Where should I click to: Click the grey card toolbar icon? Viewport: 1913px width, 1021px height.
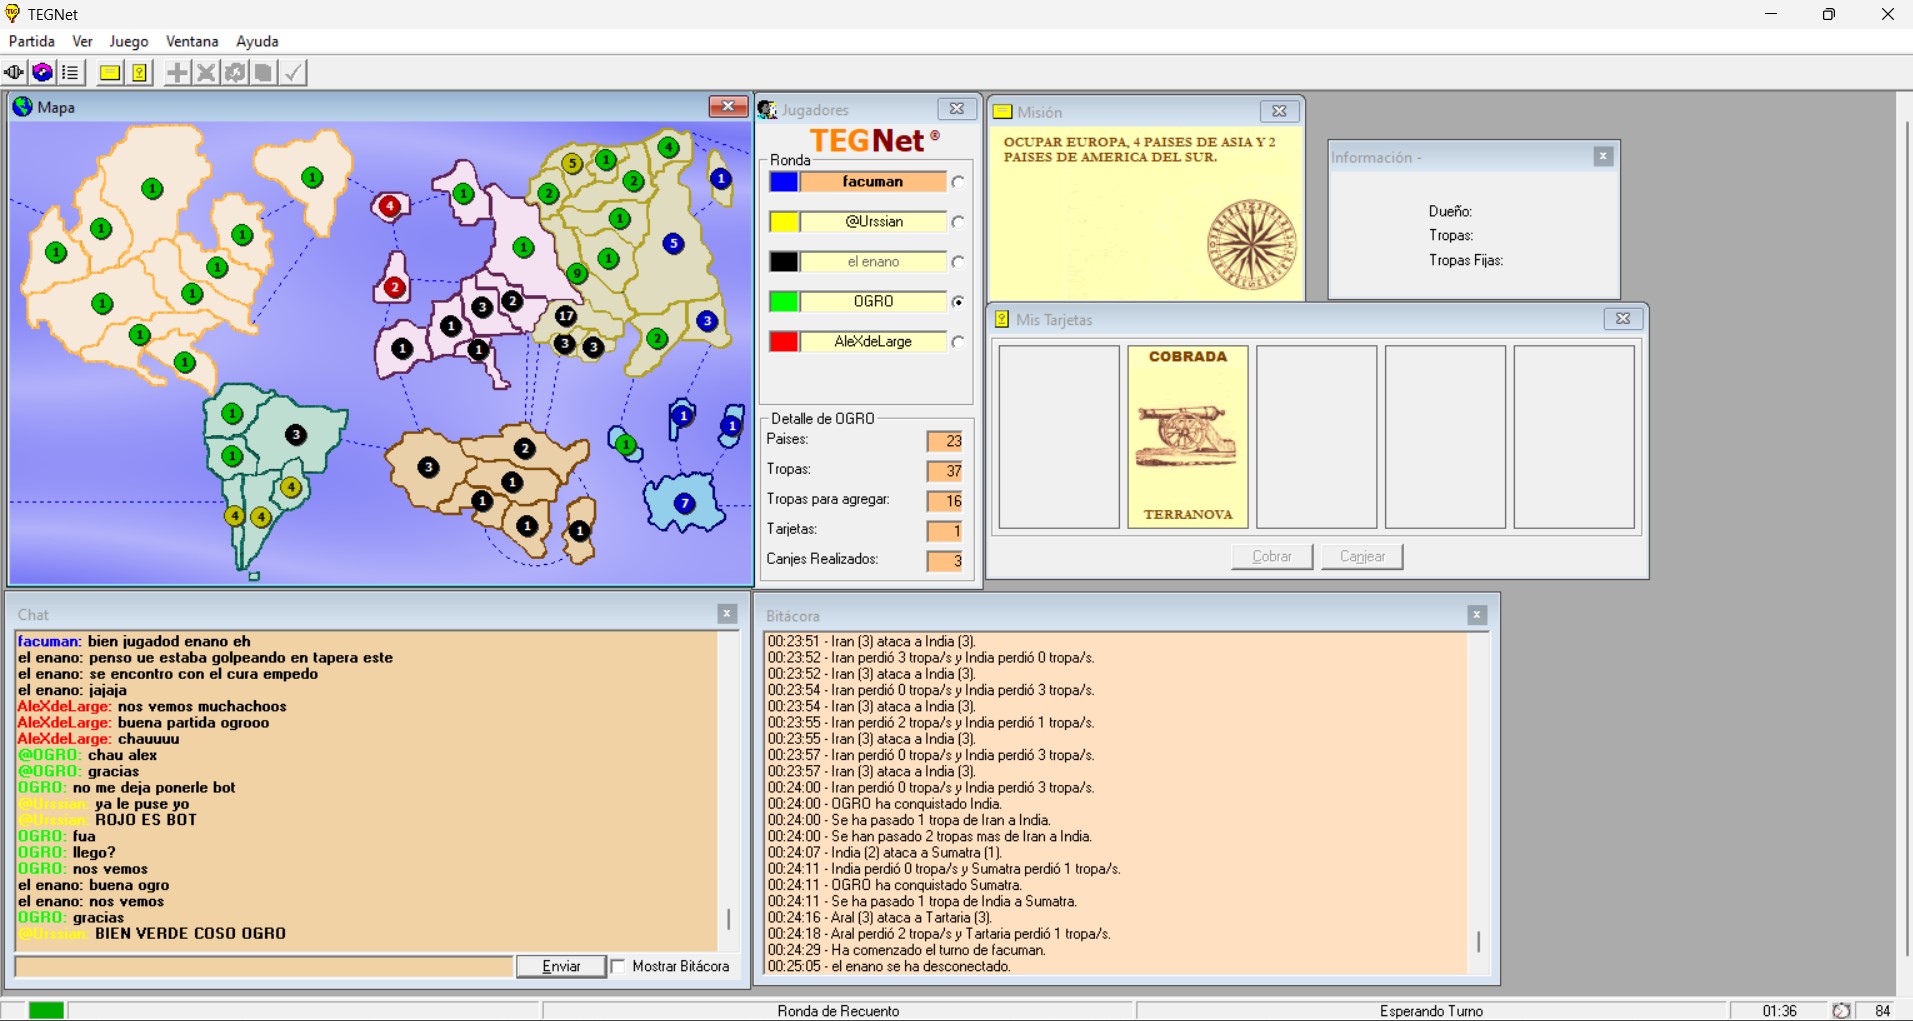point(263,72)
